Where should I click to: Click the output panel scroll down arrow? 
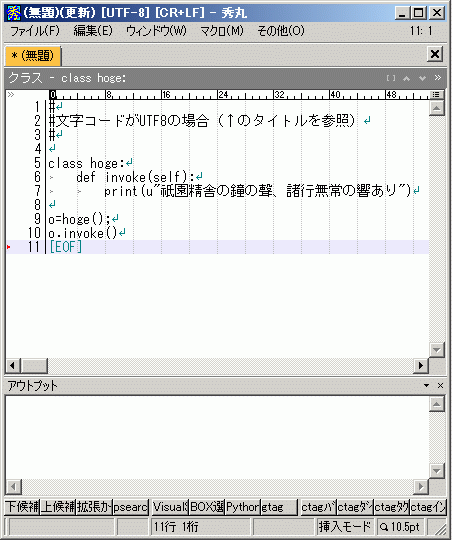[x=436, y=471]
